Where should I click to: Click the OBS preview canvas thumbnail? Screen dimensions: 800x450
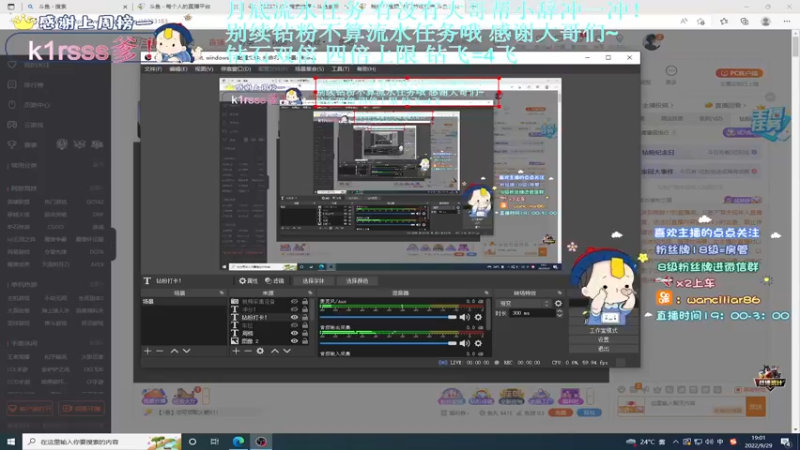tap(390, 174)
